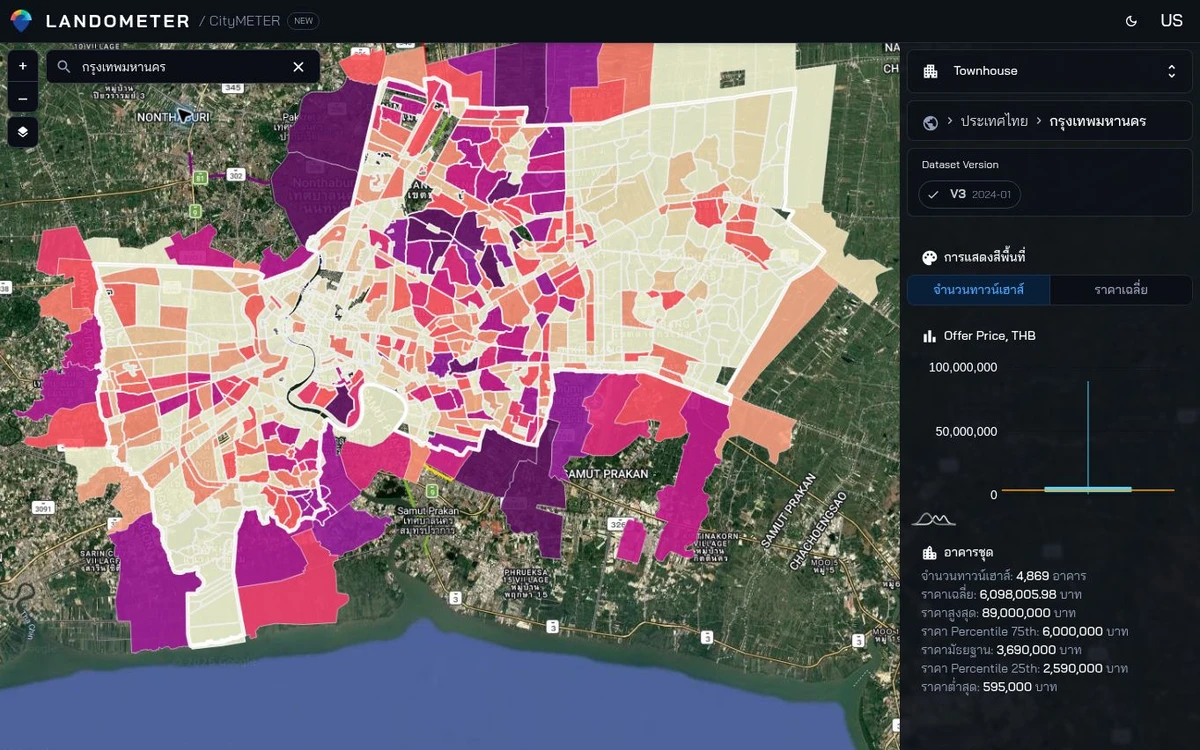Open the Townhouse property type dropdown
The width and height of the screenshot is (1200, 750).
[x=1050, y=71]
